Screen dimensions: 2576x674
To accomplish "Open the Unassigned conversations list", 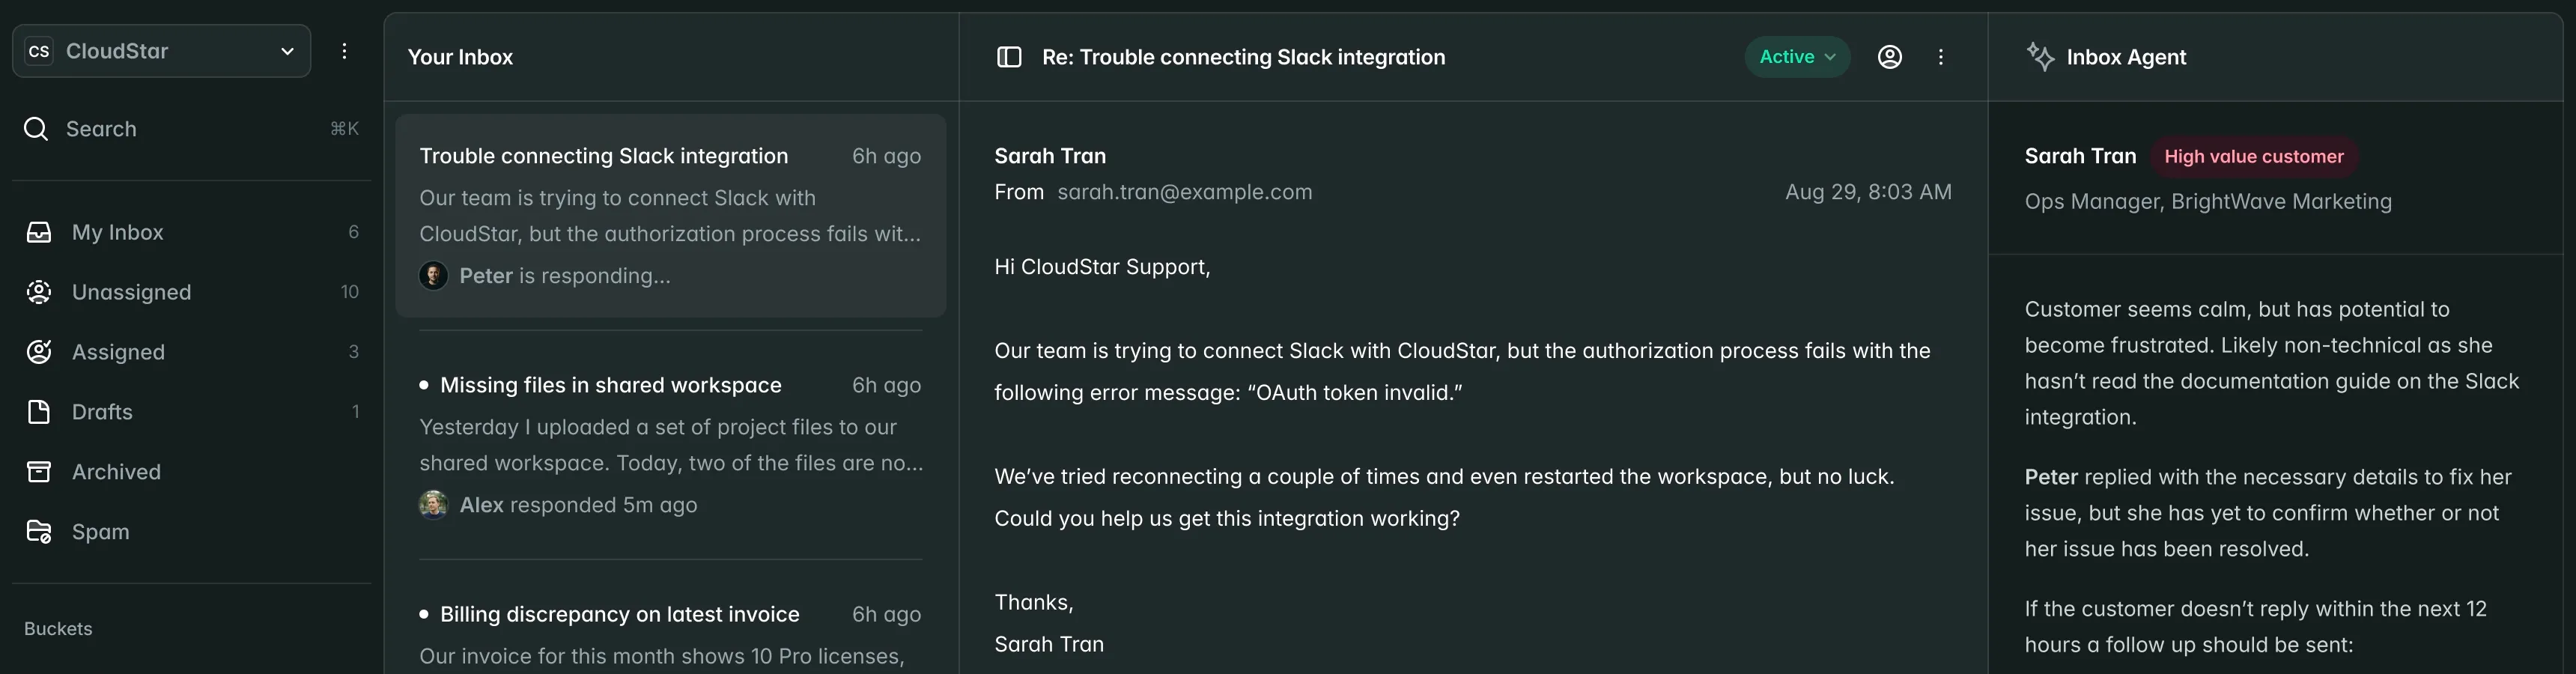I will coord(131,292).
